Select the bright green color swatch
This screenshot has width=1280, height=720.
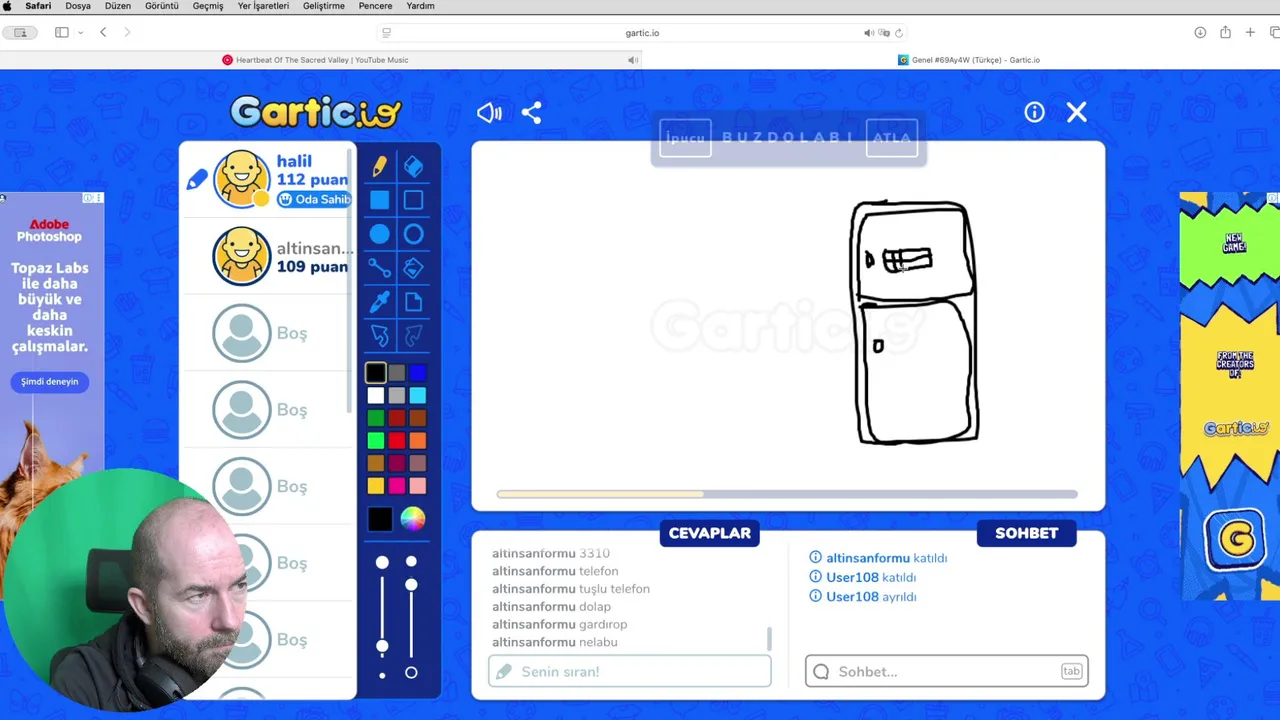tap(376, 441)
